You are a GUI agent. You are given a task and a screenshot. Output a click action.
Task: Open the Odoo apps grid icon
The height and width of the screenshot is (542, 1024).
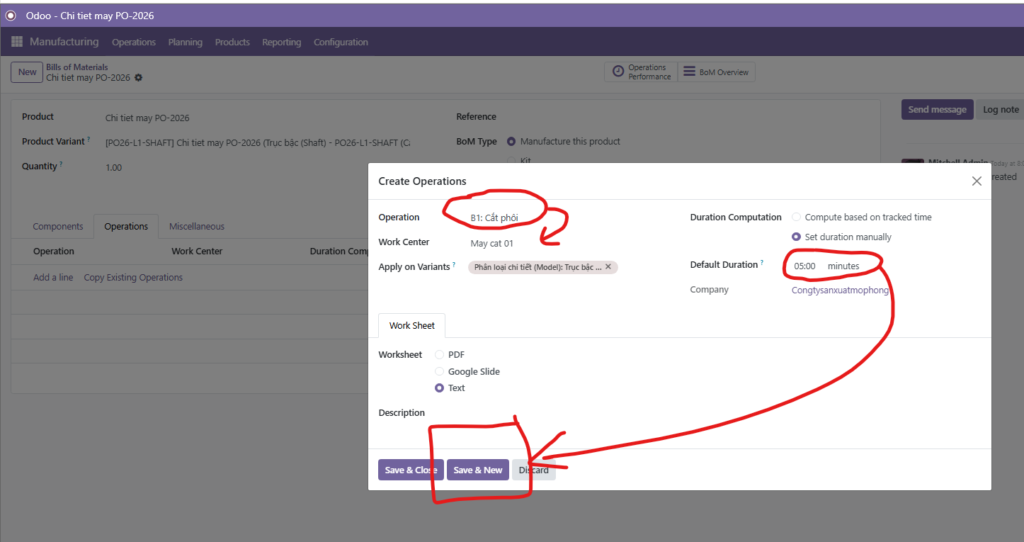tap(17, 42)
